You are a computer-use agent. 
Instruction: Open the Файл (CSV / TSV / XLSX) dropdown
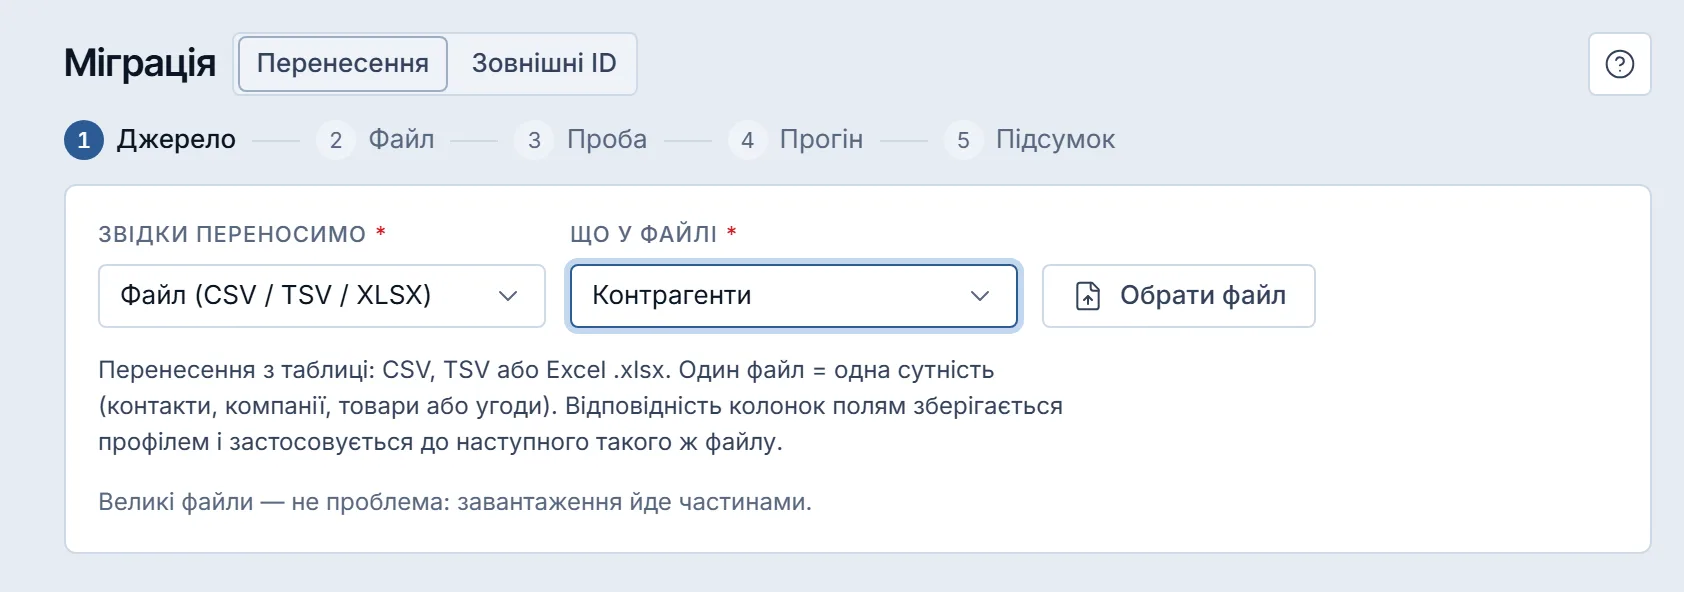point(322,296)
